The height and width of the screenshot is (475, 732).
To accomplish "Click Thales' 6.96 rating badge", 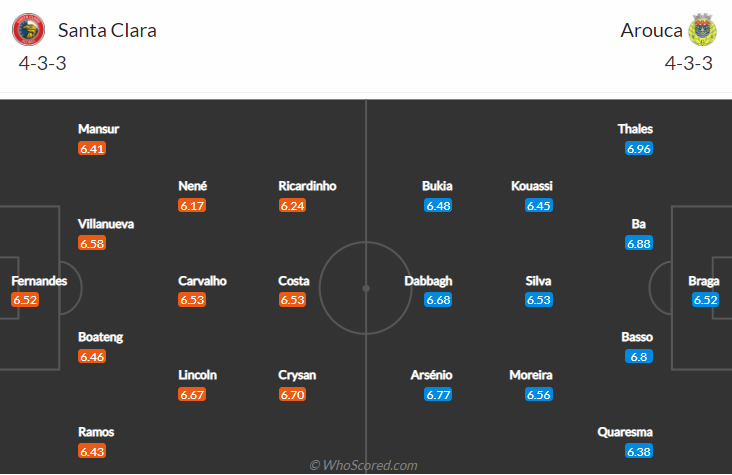I will (x=639, y=149).
